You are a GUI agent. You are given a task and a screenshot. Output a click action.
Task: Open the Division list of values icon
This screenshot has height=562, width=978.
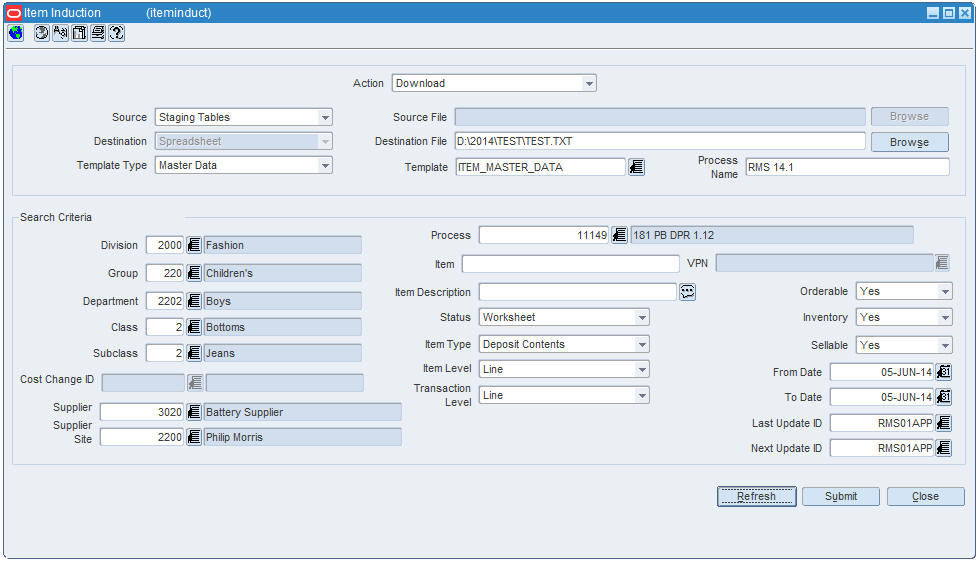(194, 245)
